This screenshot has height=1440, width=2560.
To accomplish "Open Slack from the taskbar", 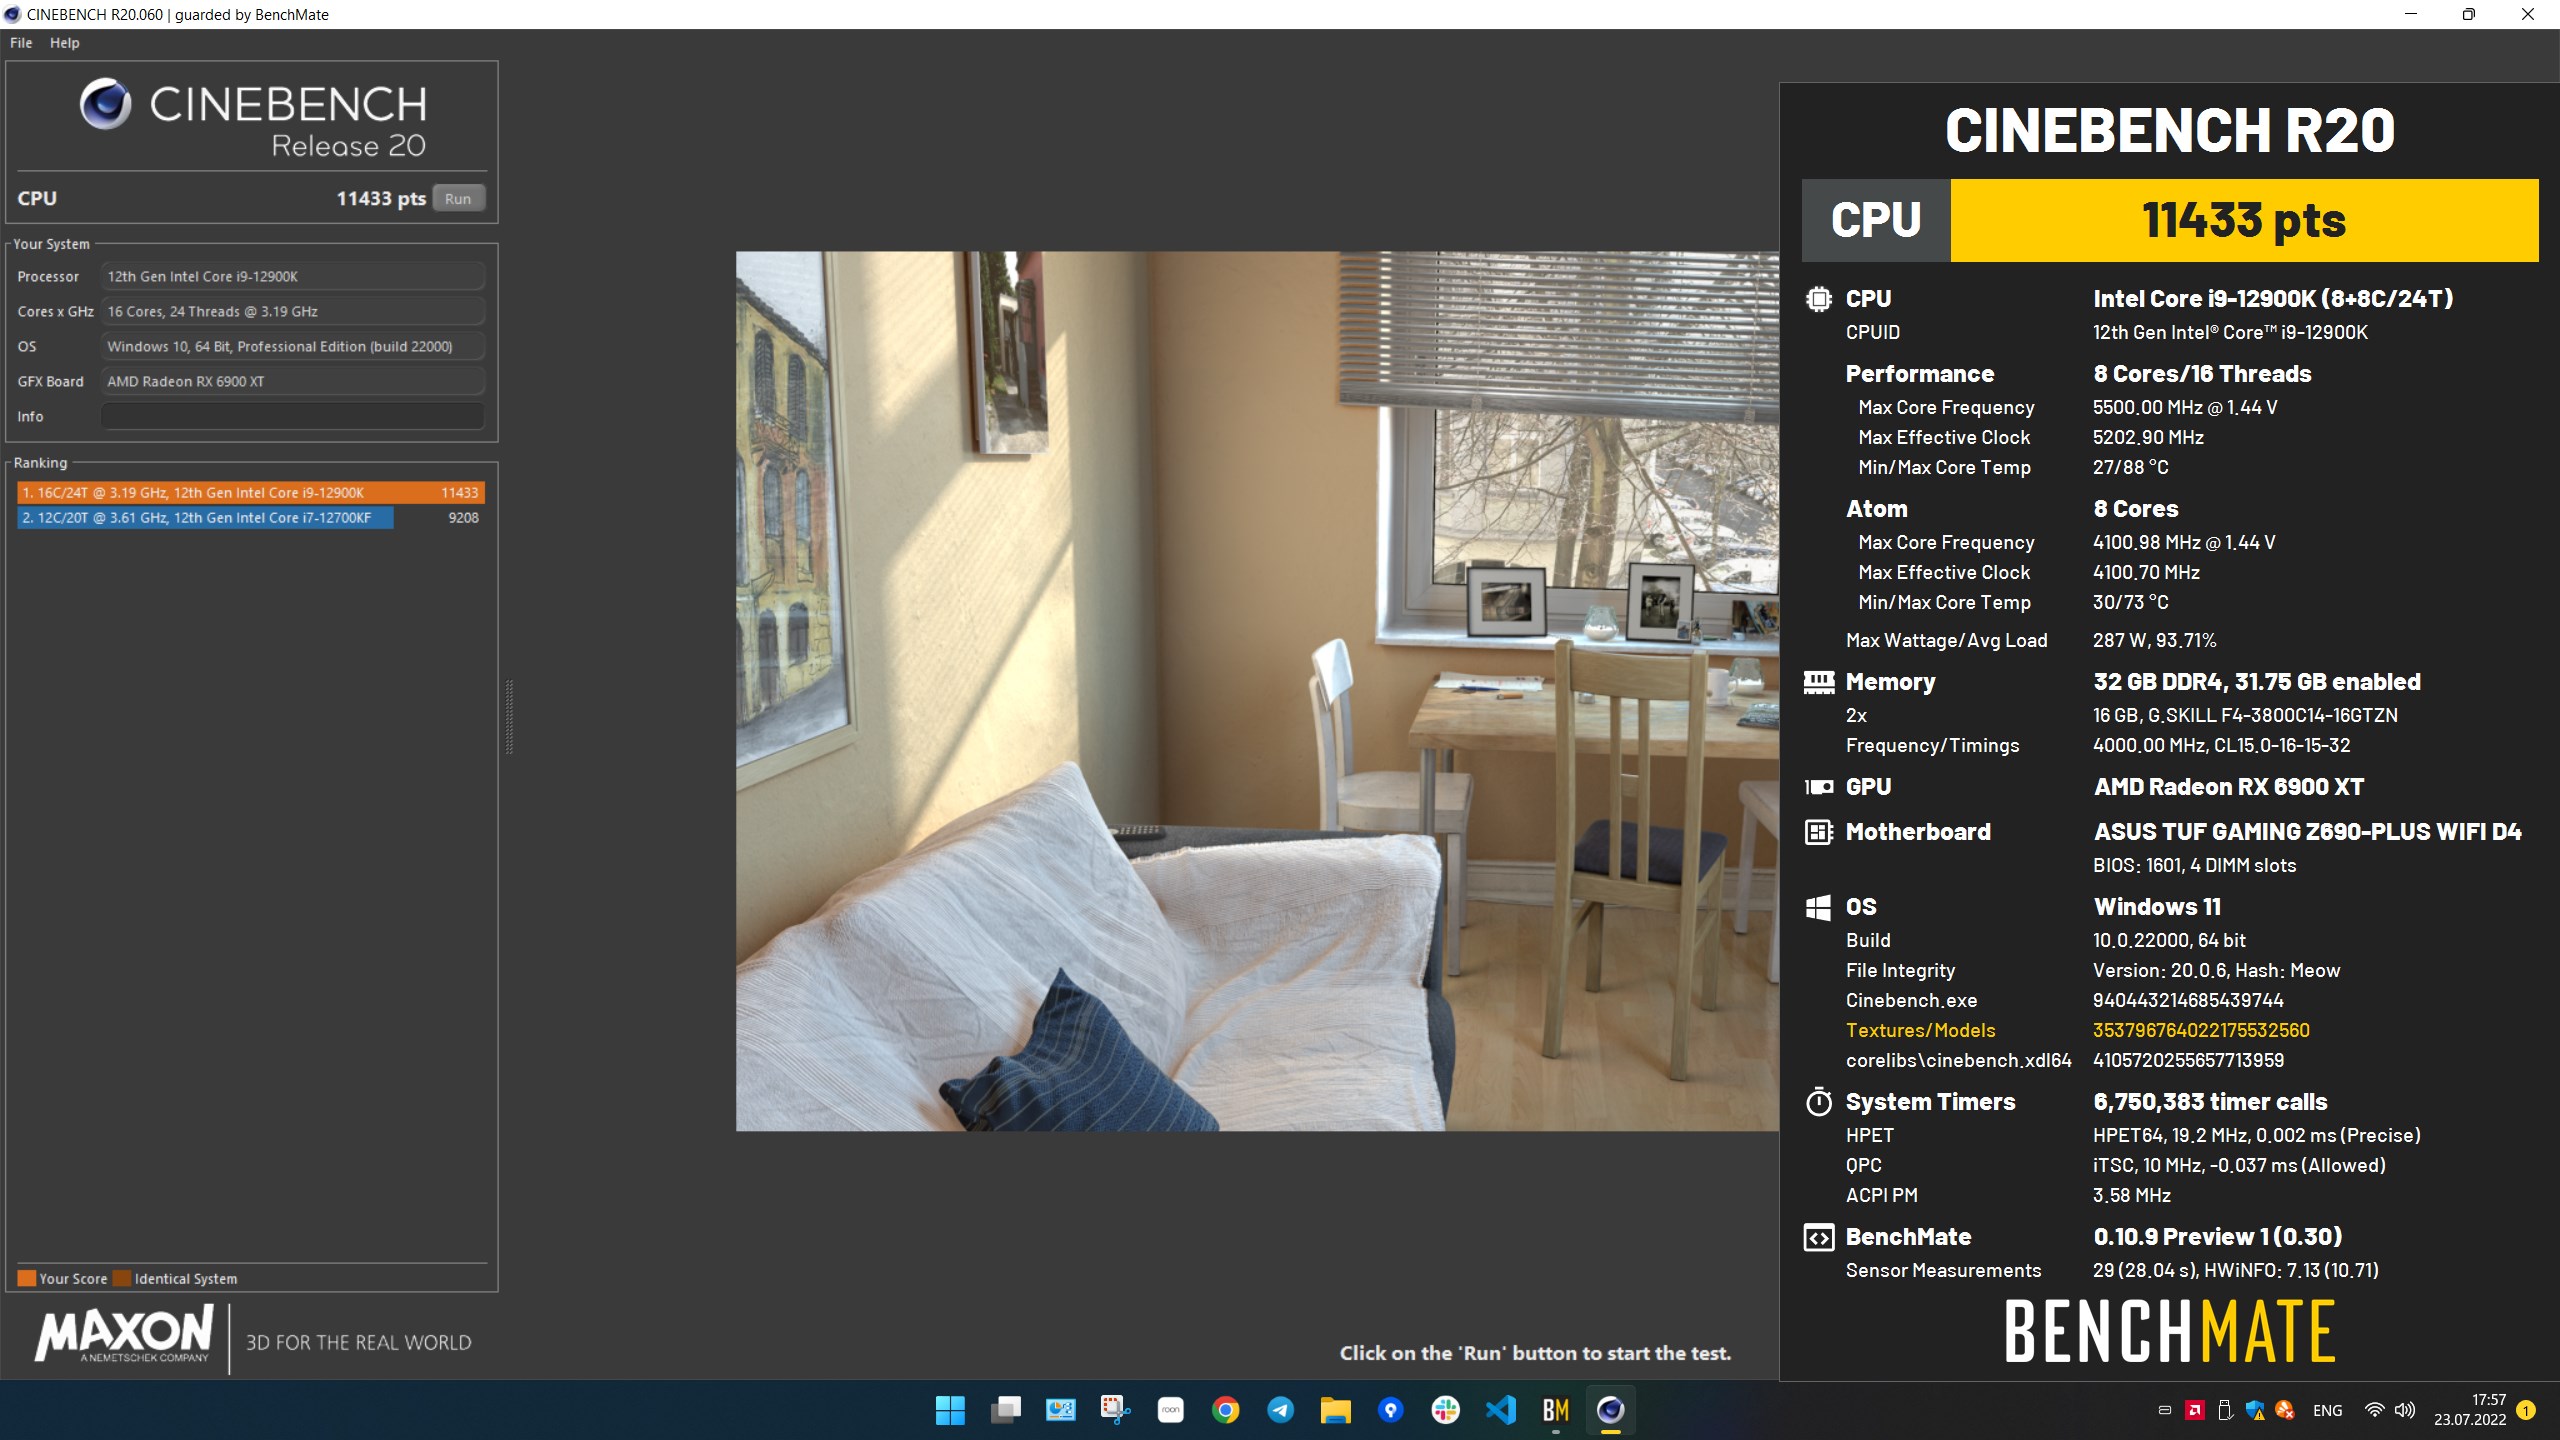I will click(x=1445, y=1410).
